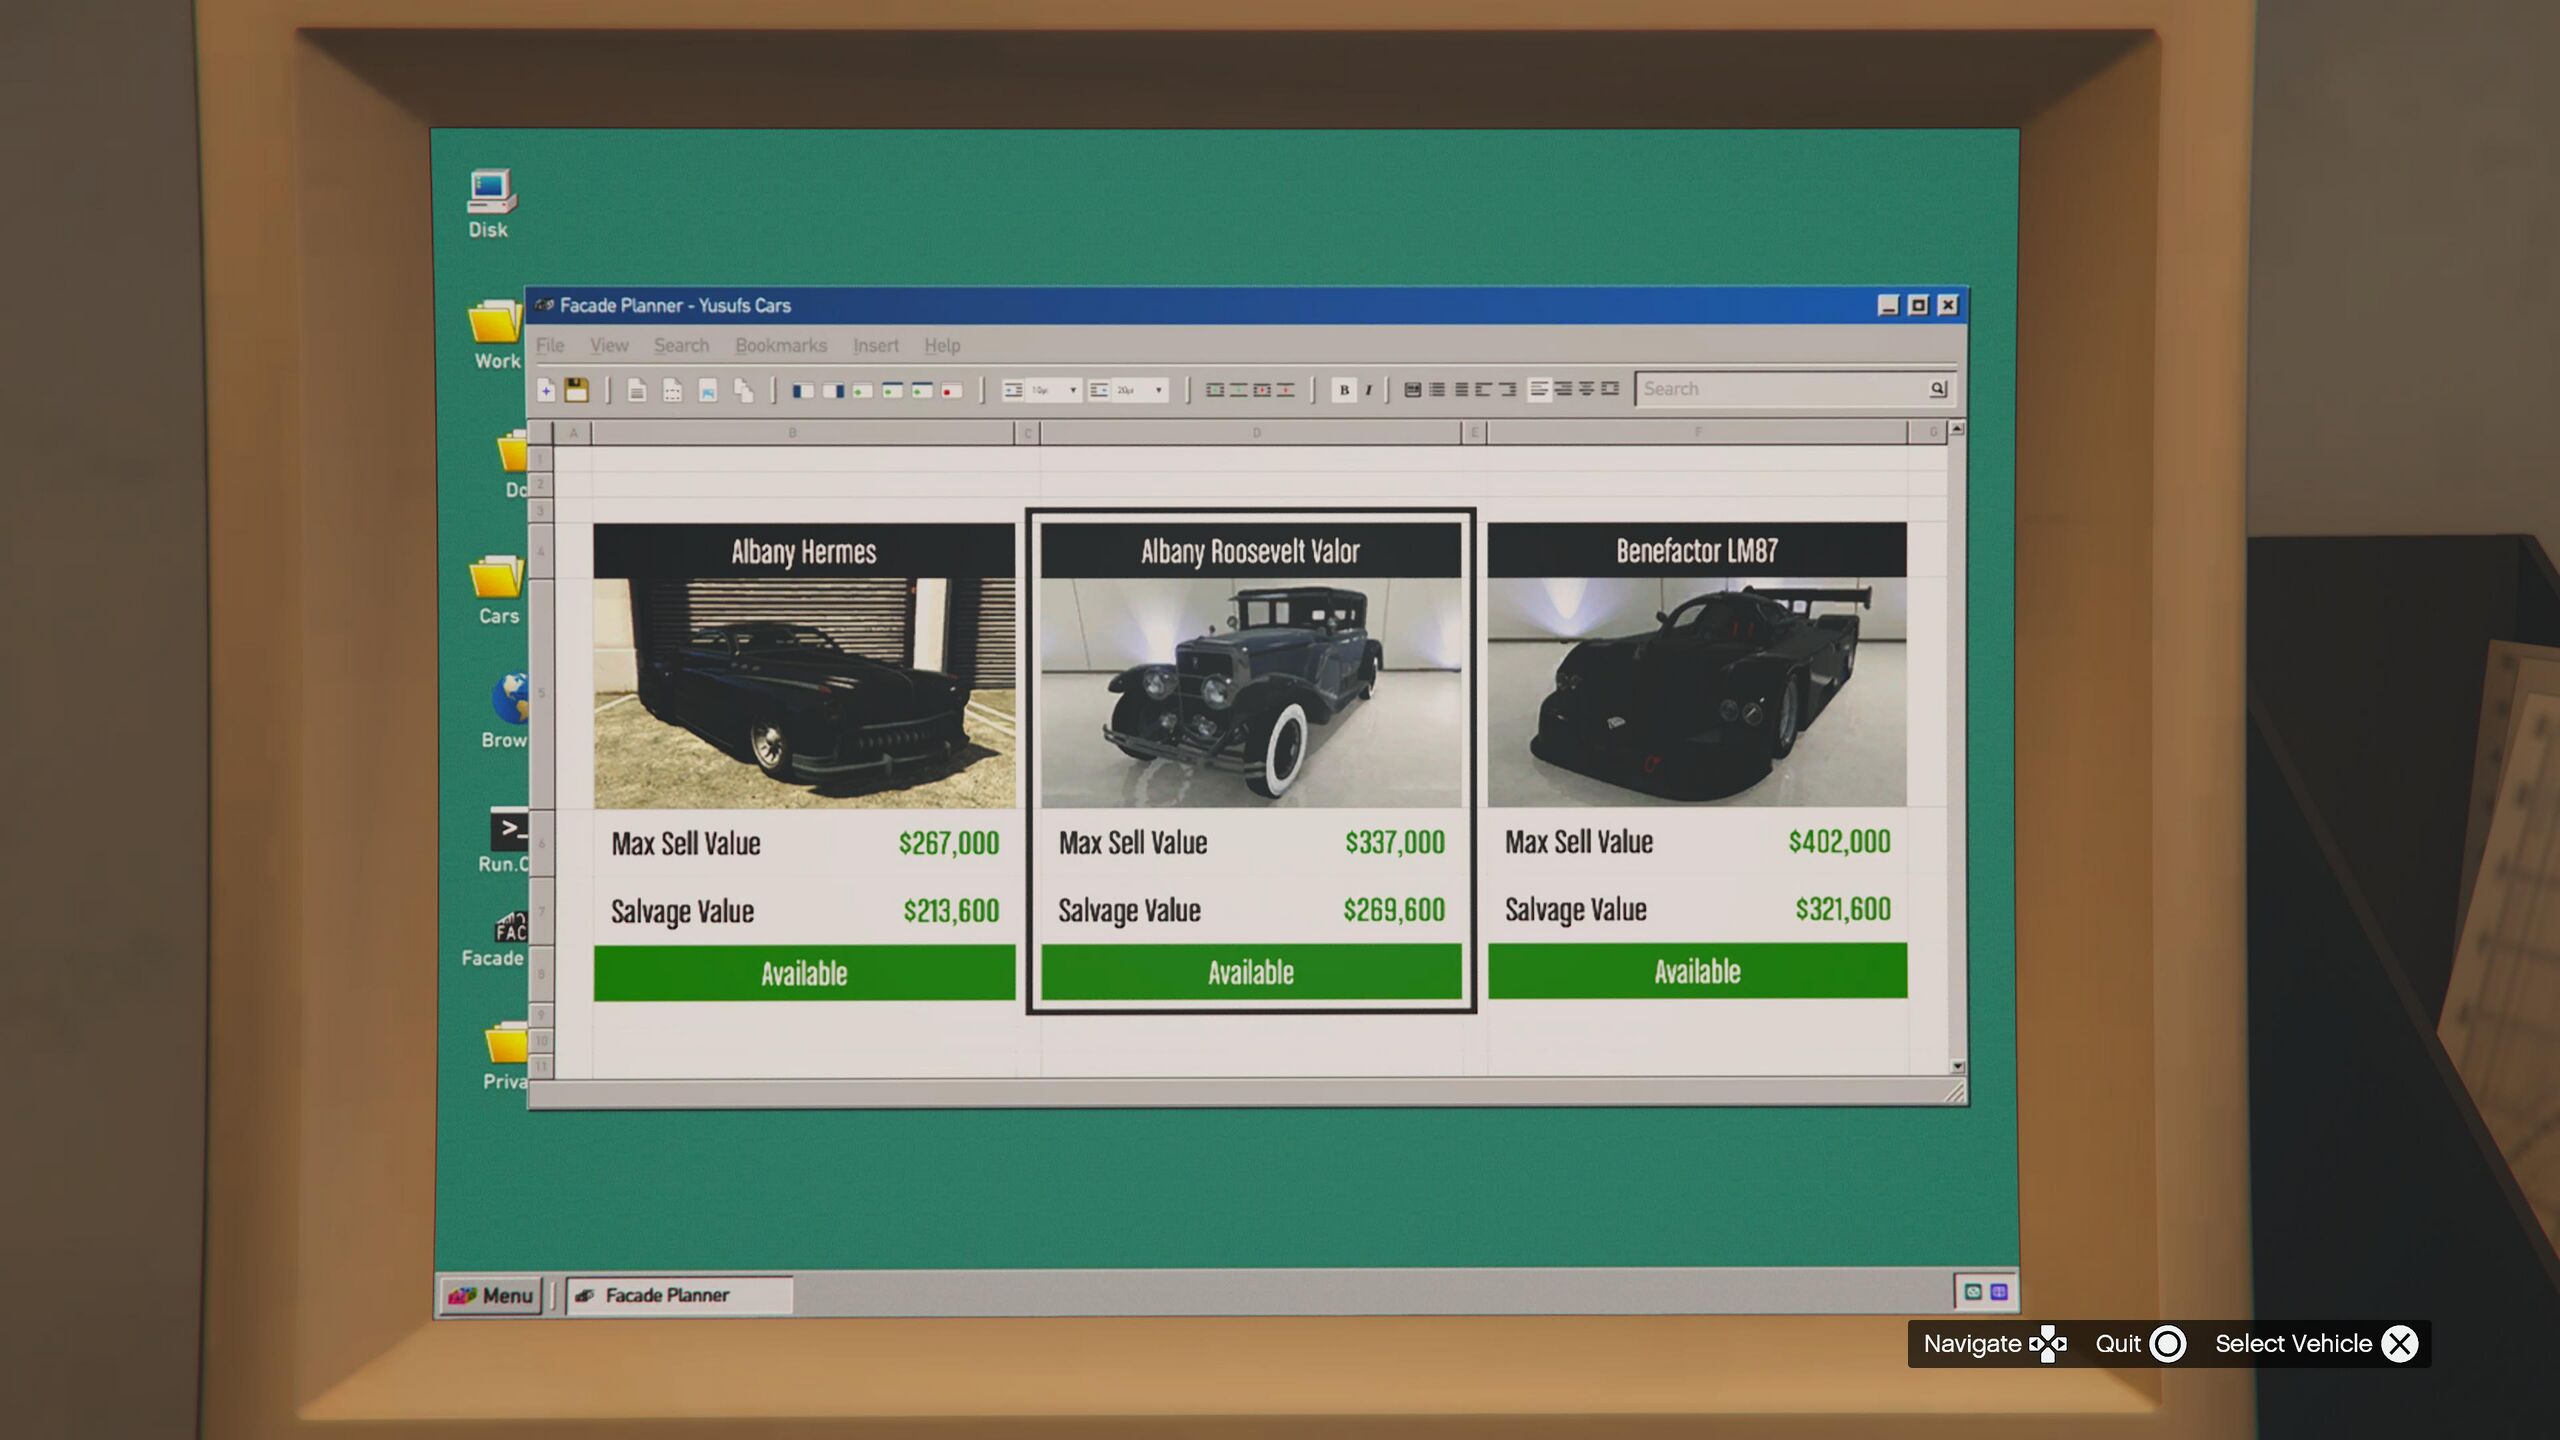Screen dimensions: 2560x1440
Task: Click the floppy disk Save icon
Action: [577, 390]
